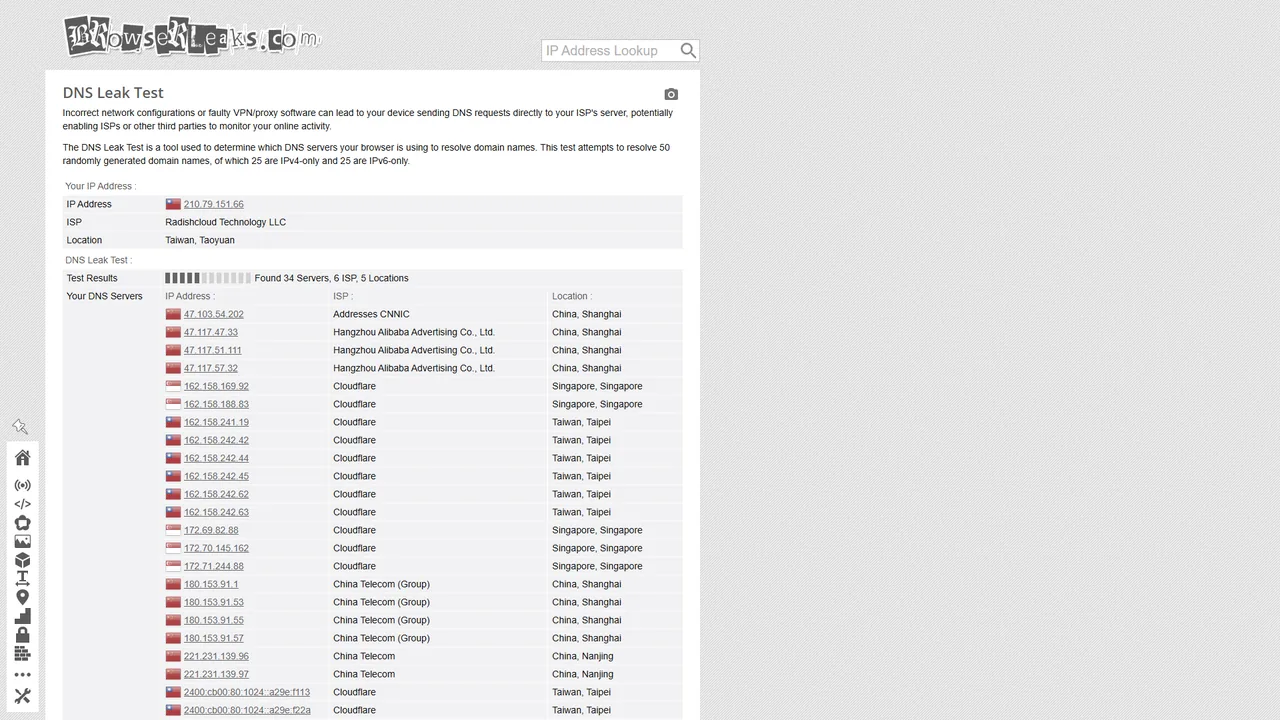Open the stairs icon in sidebar
Image resolution: width=1280 pixels, height=720 pixels.
[22, 616]
